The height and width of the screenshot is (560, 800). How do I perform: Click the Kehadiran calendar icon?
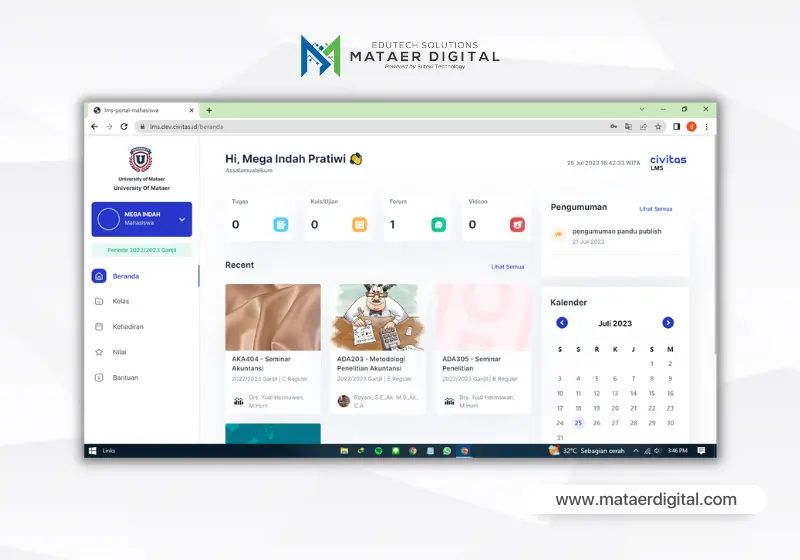pyautogui.click(x=99, y=327)
